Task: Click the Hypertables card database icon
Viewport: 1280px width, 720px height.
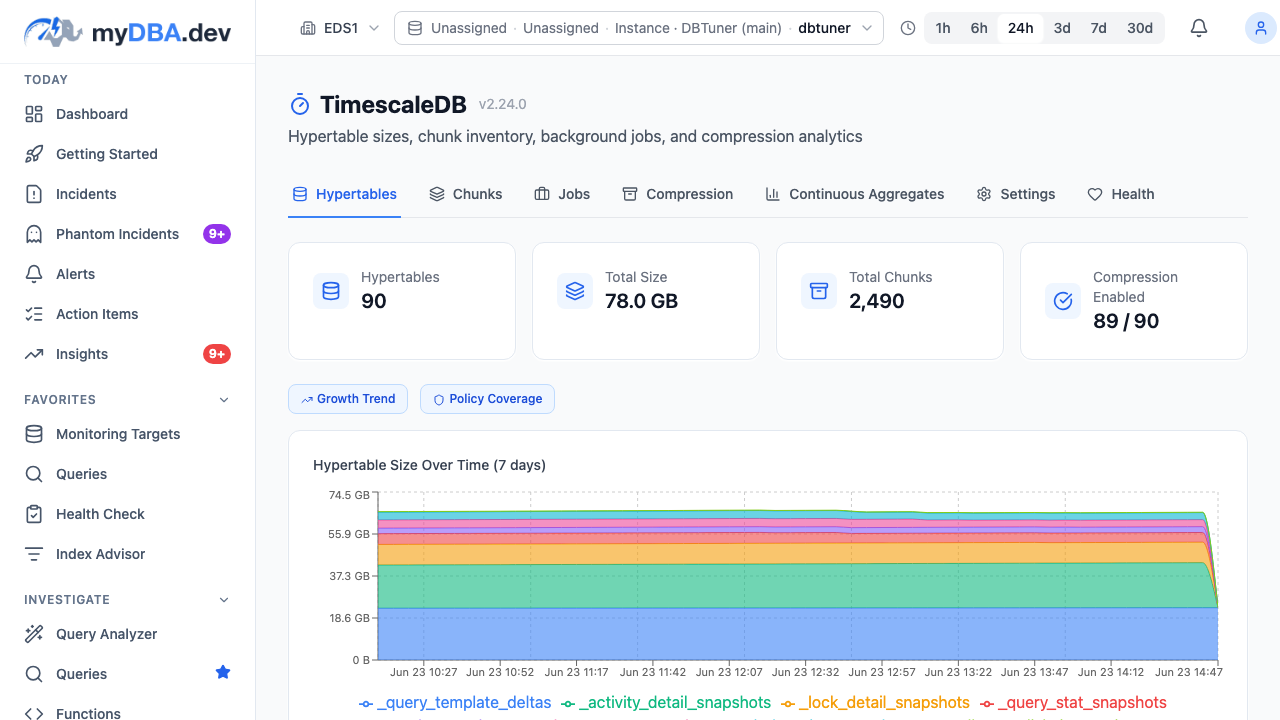Action: point(331,291)
